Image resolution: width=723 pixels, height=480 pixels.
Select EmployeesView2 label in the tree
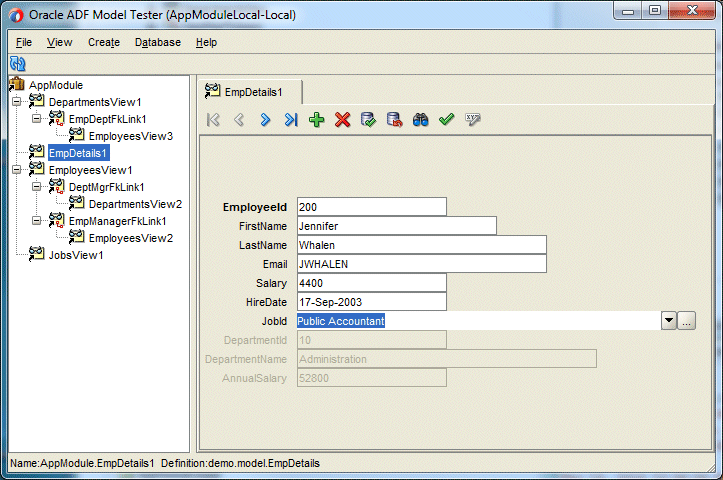coord(131,238)
